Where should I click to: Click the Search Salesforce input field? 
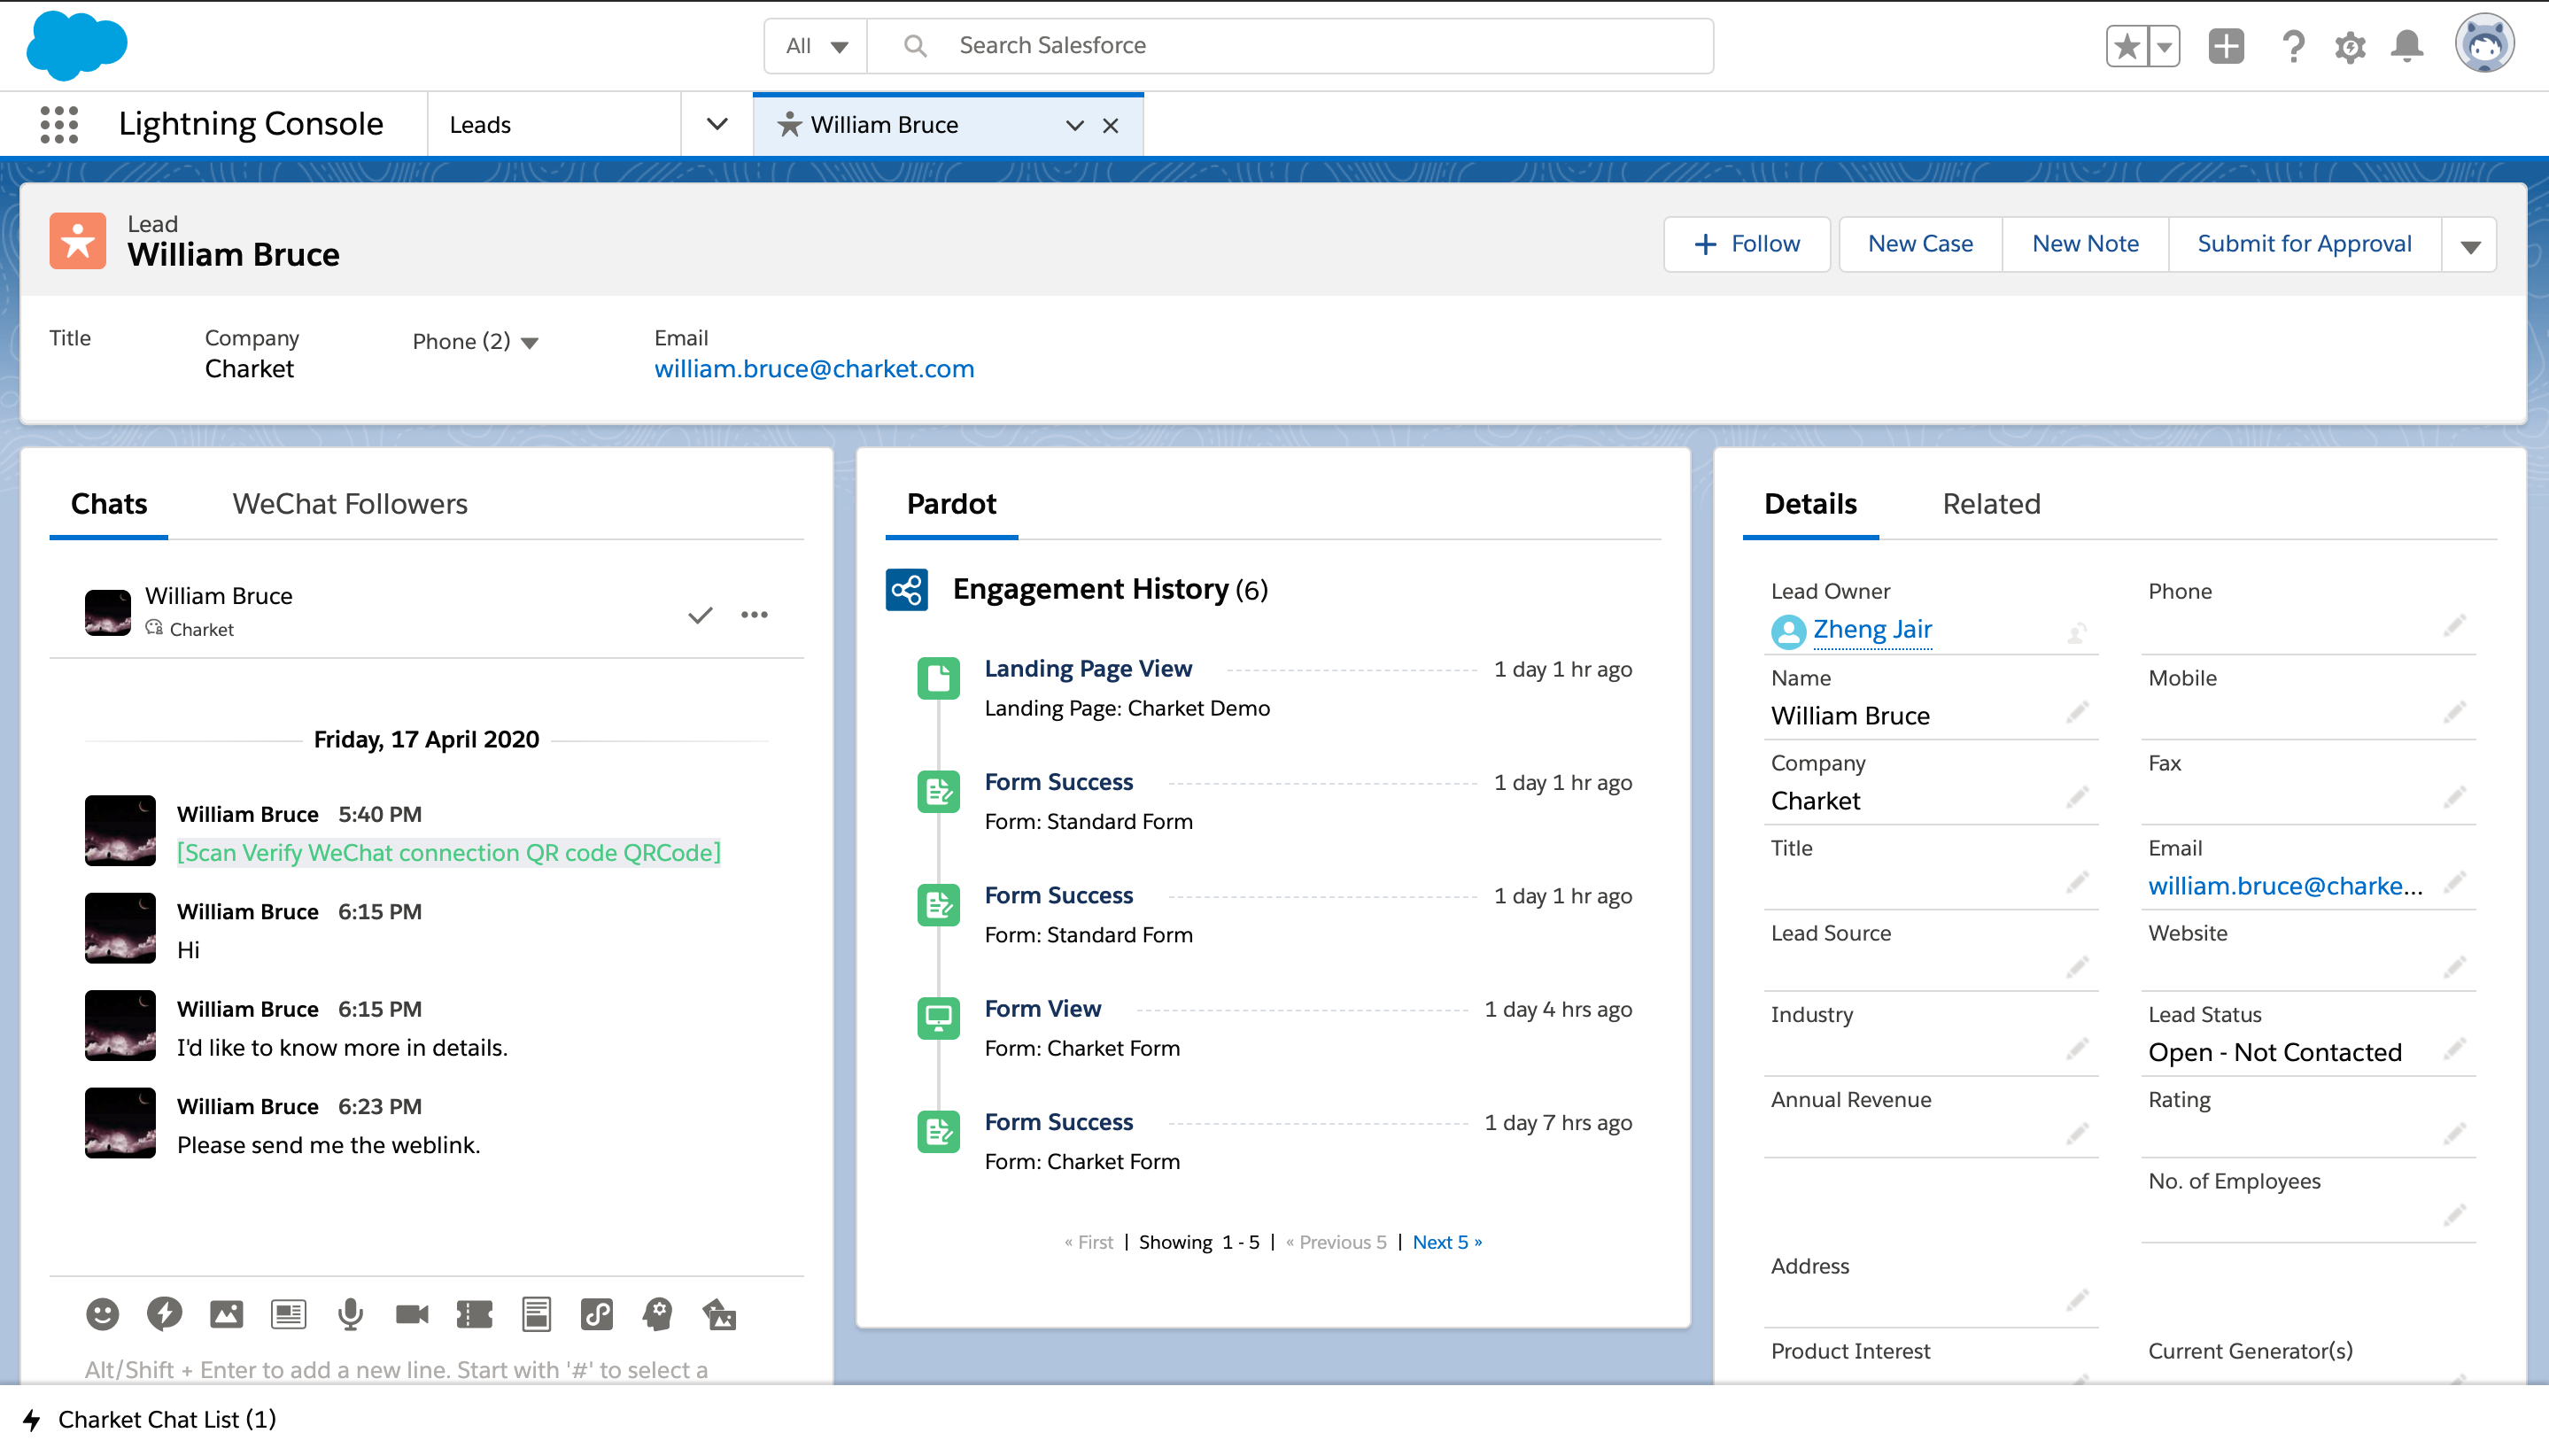(x=1320, y=46)
